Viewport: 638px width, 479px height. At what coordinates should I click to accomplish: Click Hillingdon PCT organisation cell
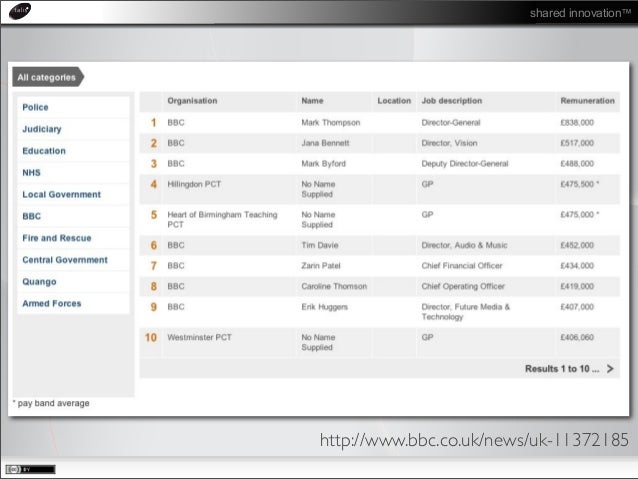point(194,184)
